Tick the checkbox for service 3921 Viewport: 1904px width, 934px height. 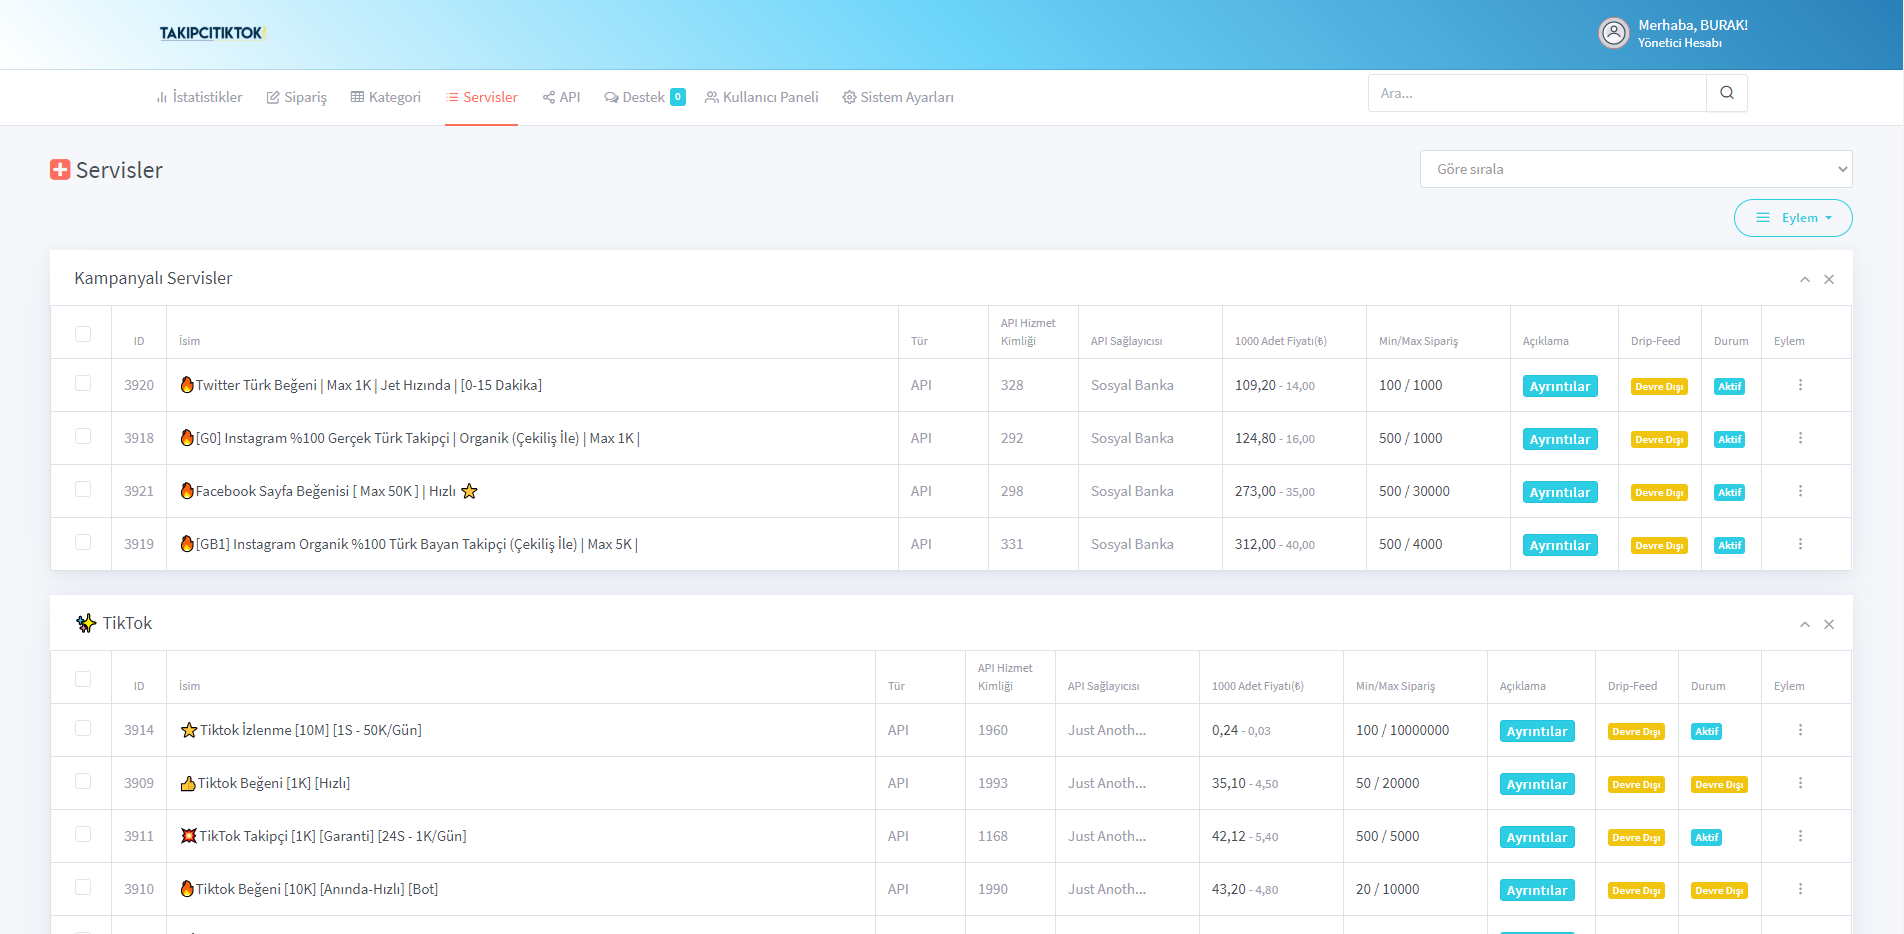(x=83, y=489)
